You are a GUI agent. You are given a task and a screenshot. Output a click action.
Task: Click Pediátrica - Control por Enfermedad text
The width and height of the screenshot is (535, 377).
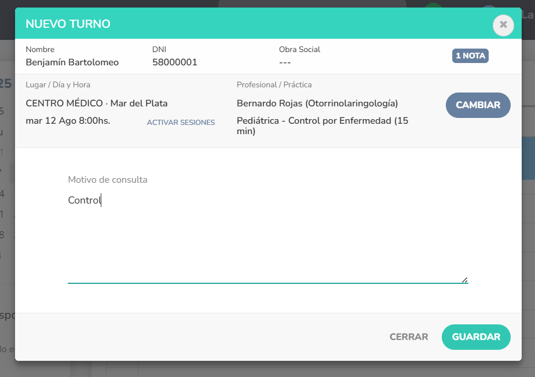point(322,126)
